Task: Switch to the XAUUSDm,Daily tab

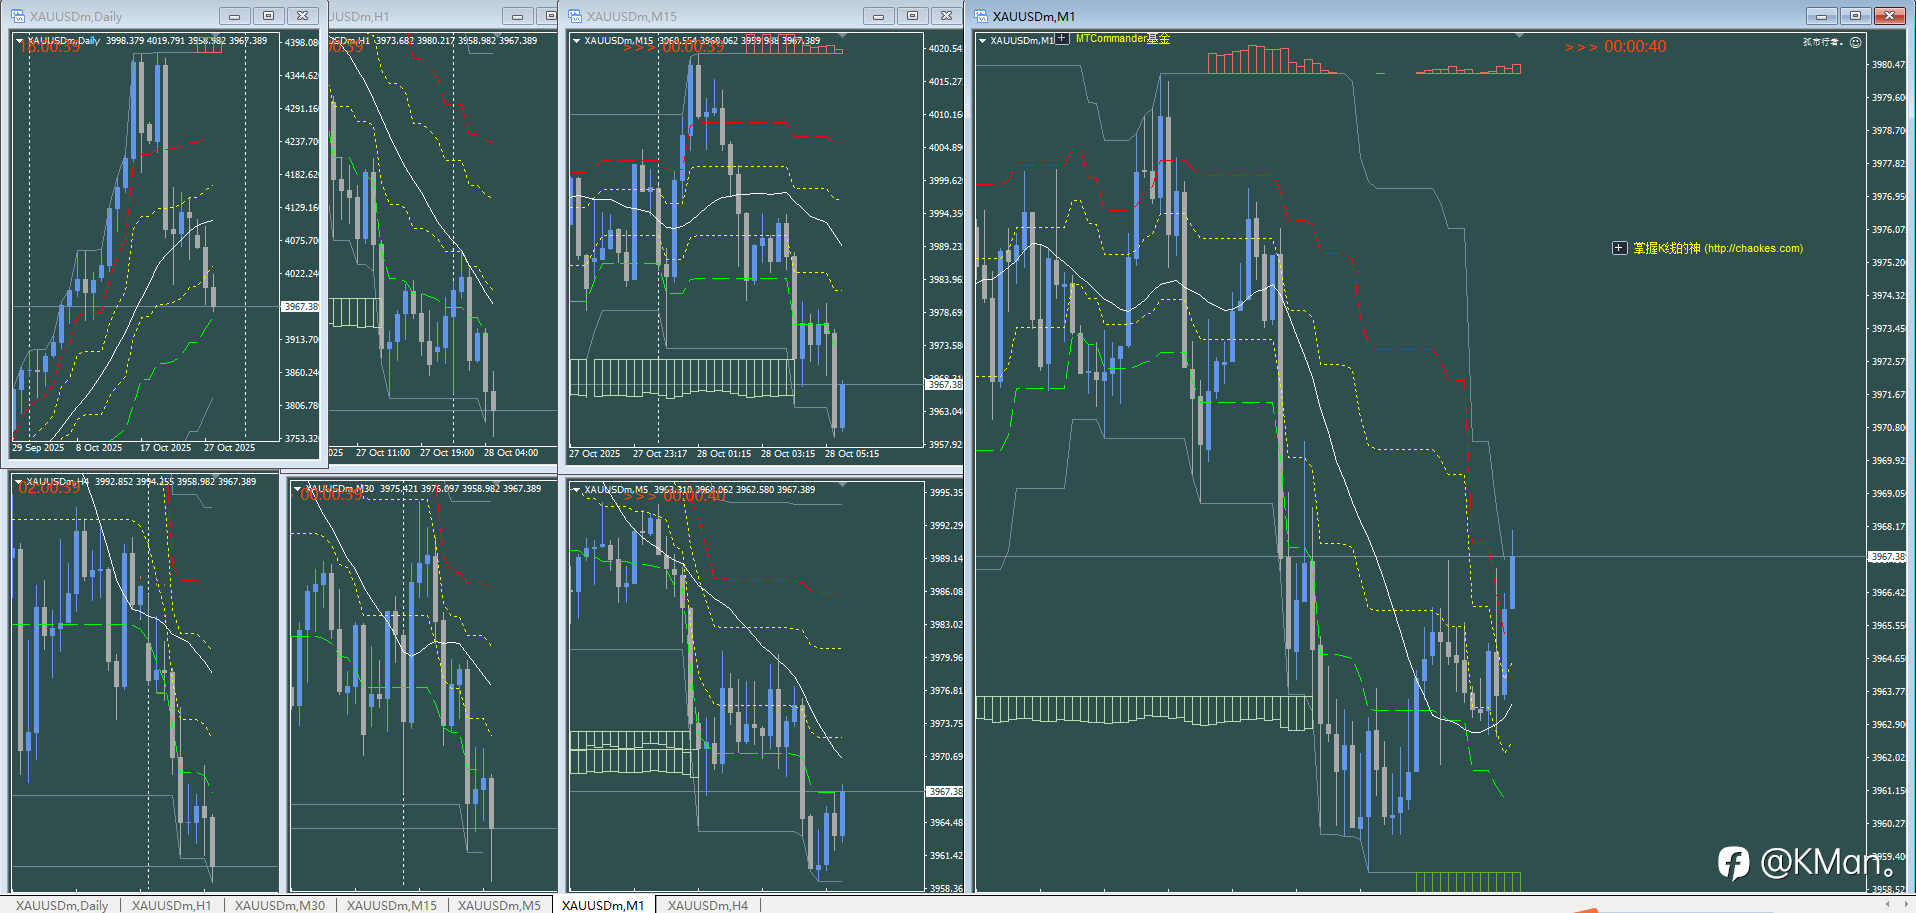Action: click(x=62, y=905)
